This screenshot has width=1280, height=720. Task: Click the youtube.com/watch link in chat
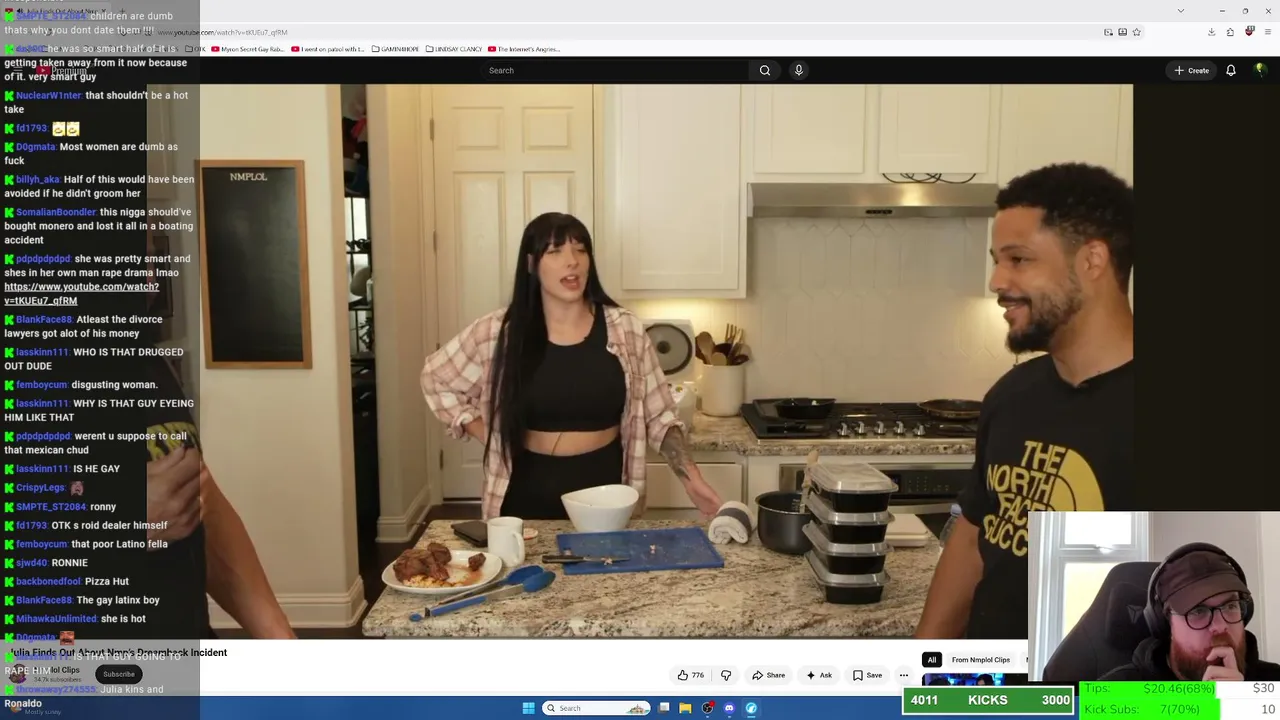81,293
